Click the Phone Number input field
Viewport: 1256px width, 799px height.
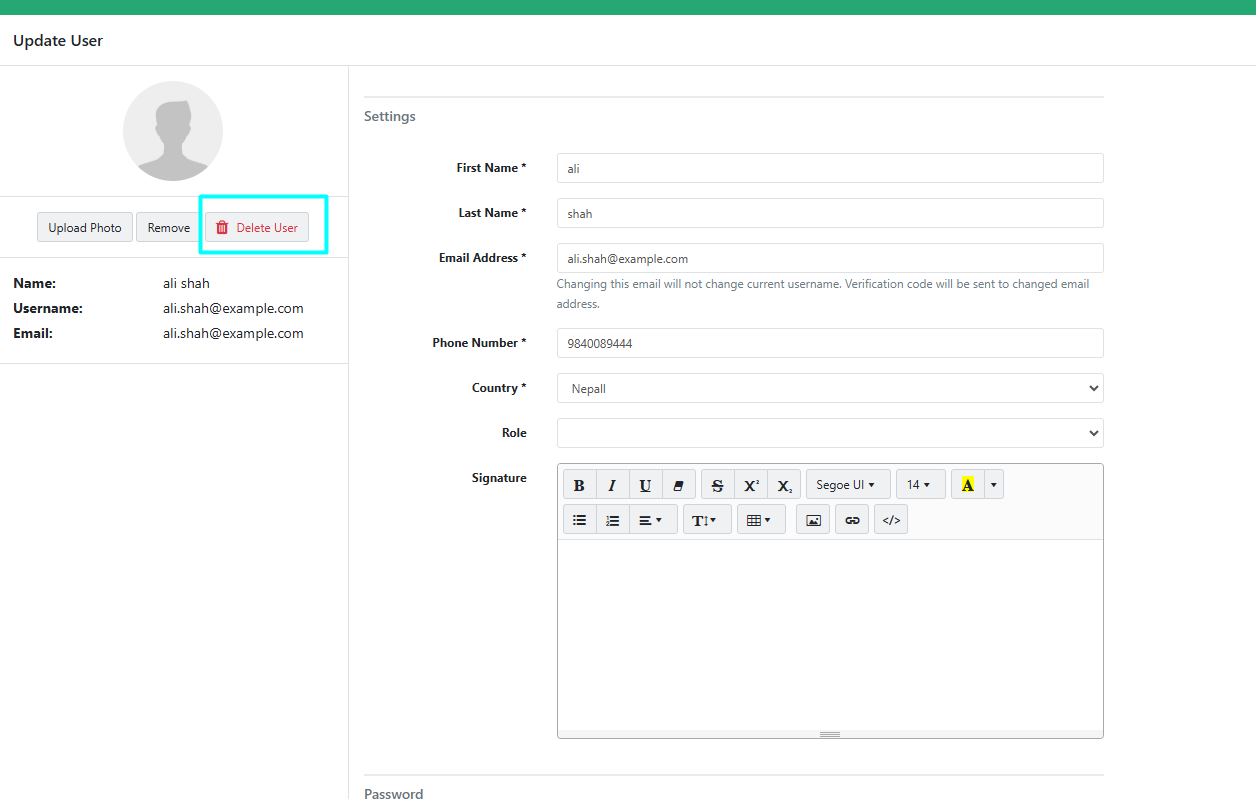830,343
